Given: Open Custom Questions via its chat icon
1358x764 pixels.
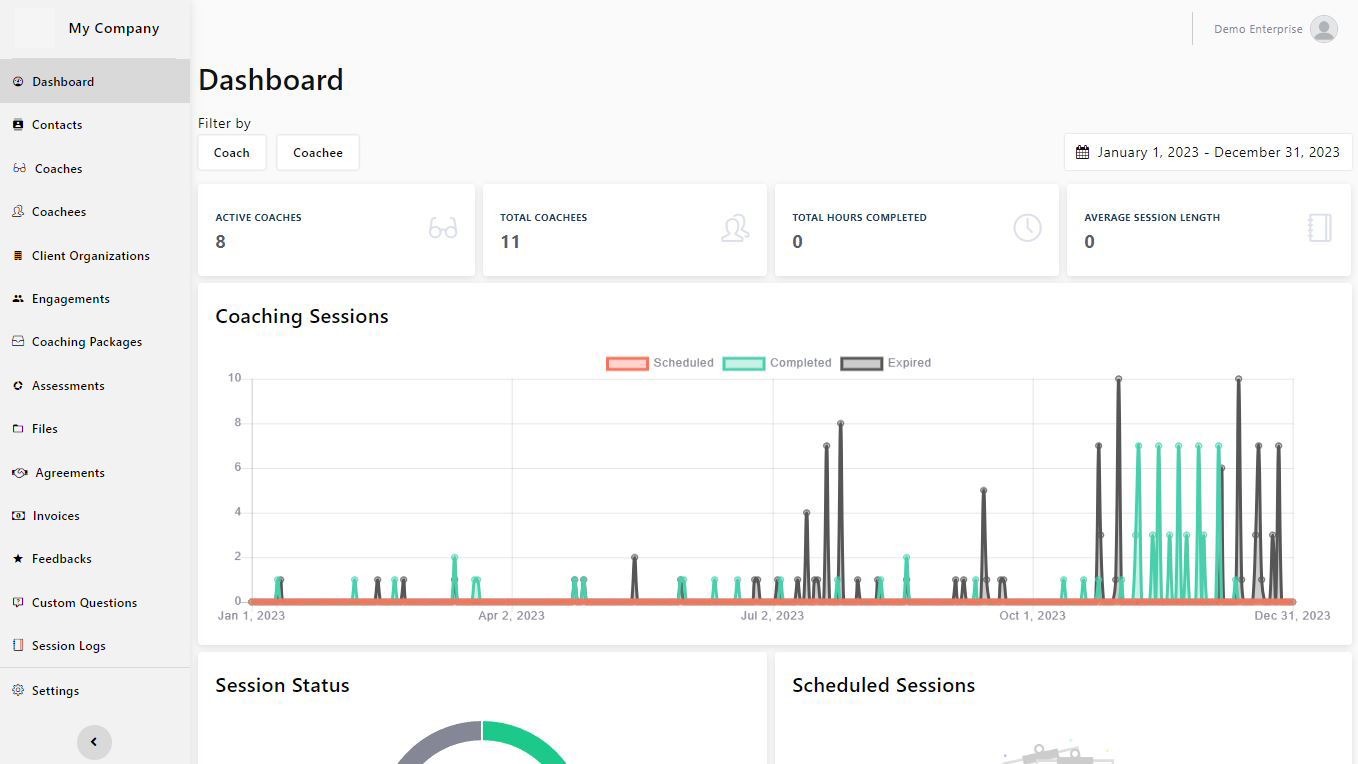Looking at the screenshot, I should (17, 602).
